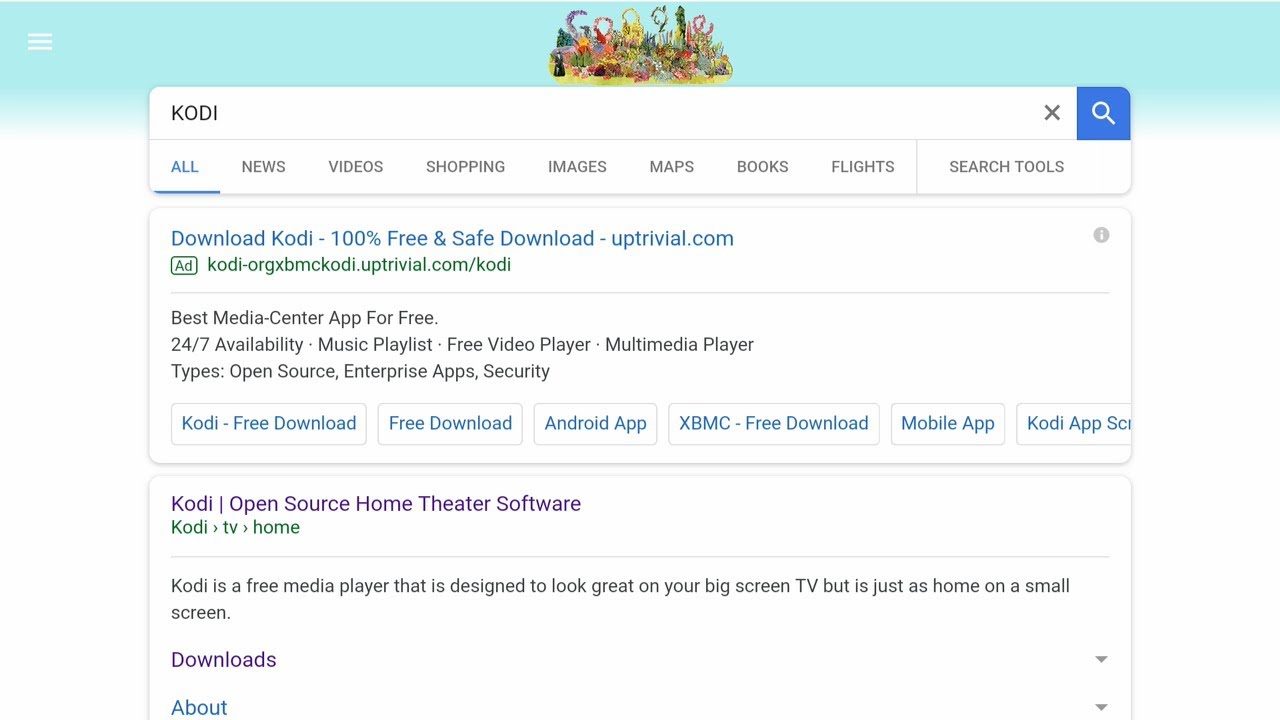Switch to the VIDEOS tab
The width and height of the screenshot is (1280, 720).
(x=356, y=167)
